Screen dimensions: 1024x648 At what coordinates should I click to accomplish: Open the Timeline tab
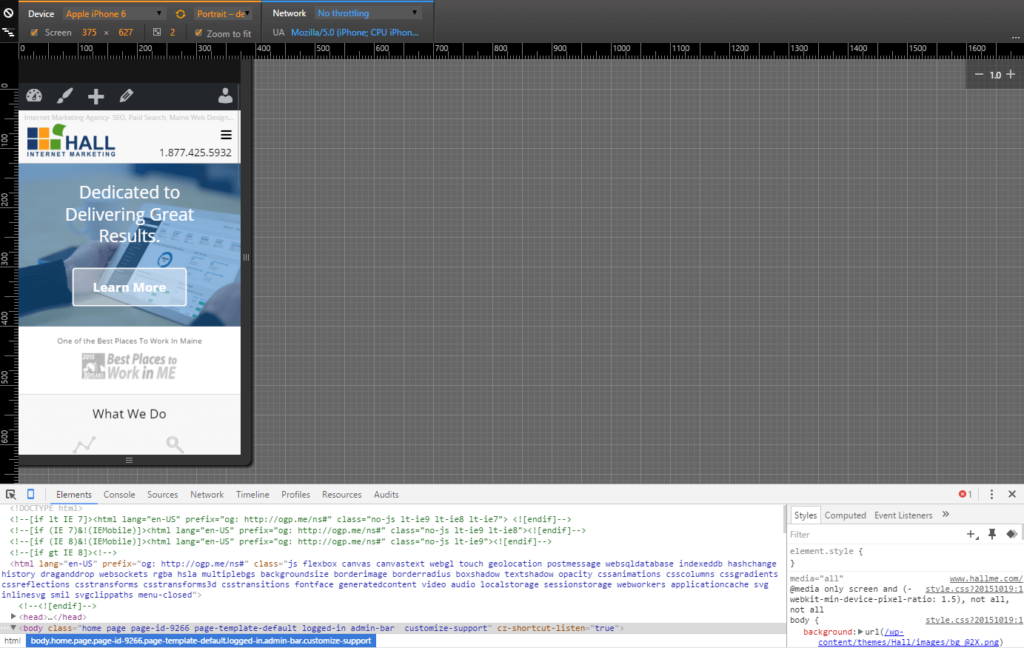pyautogui.click(x=253, y=494)
